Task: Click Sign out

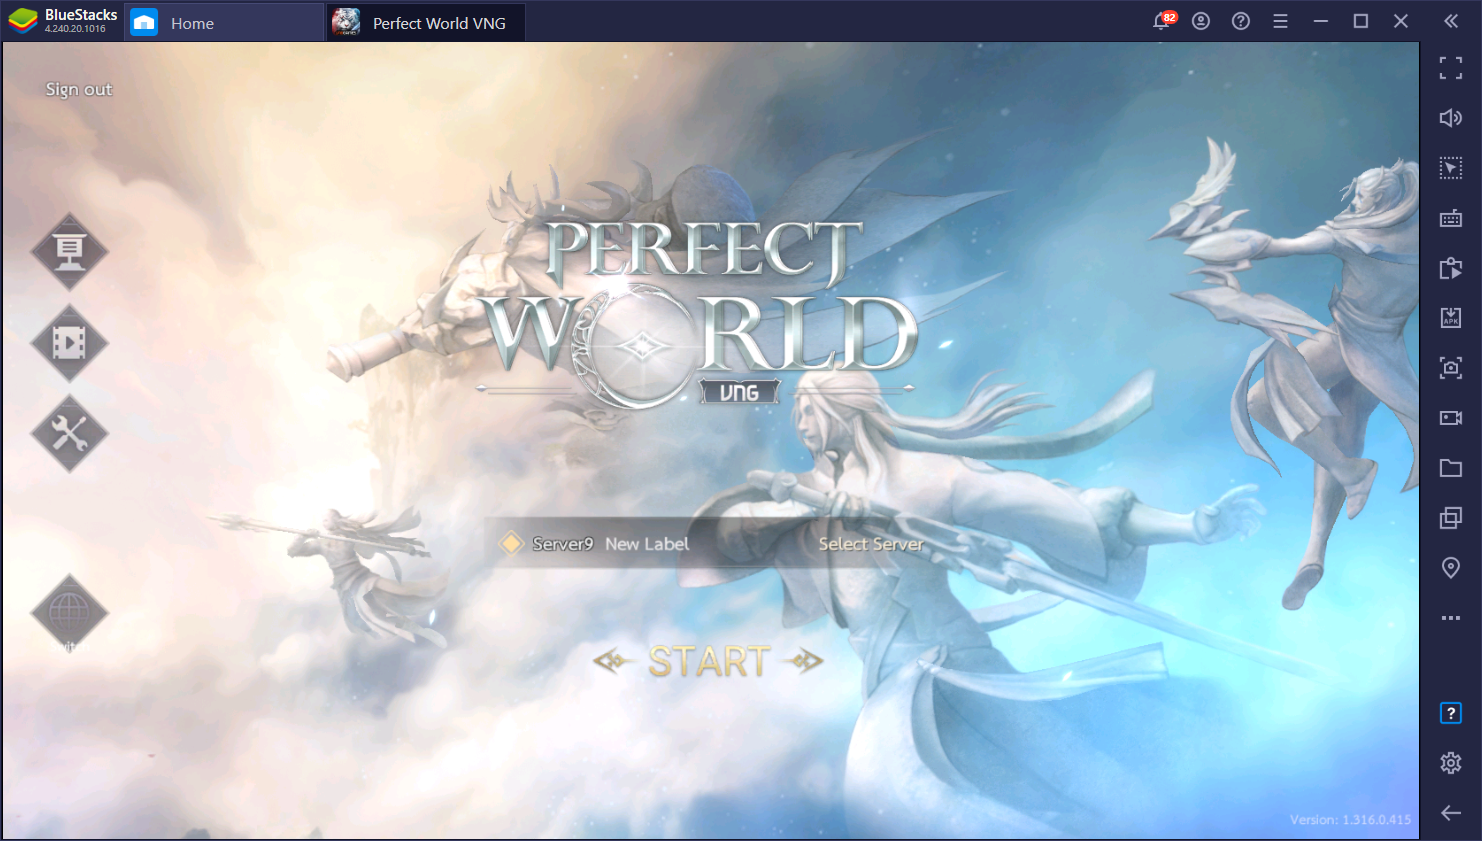Action: [x=79, y=89]
